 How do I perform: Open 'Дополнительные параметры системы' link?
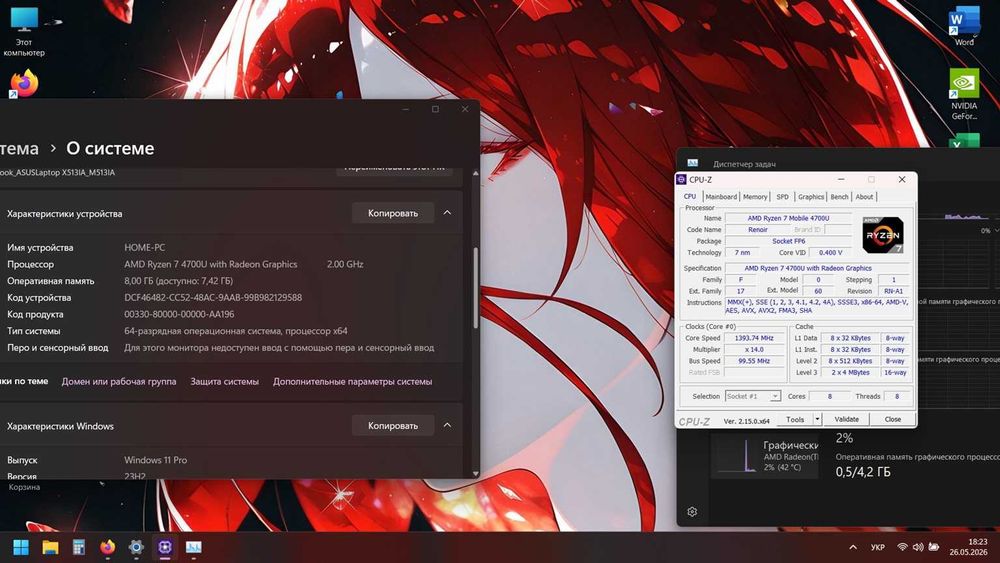(x=353, y=381)
